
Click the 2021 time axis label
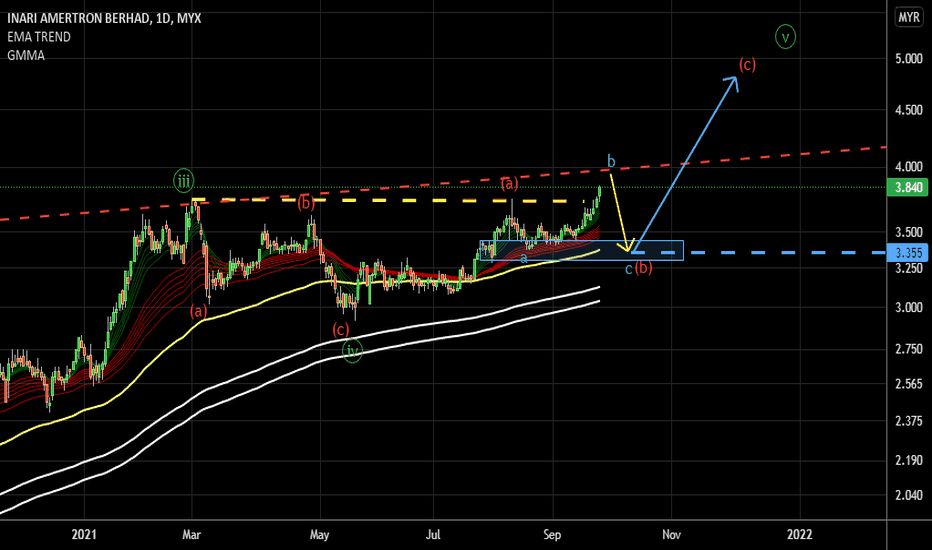(84, 535)
